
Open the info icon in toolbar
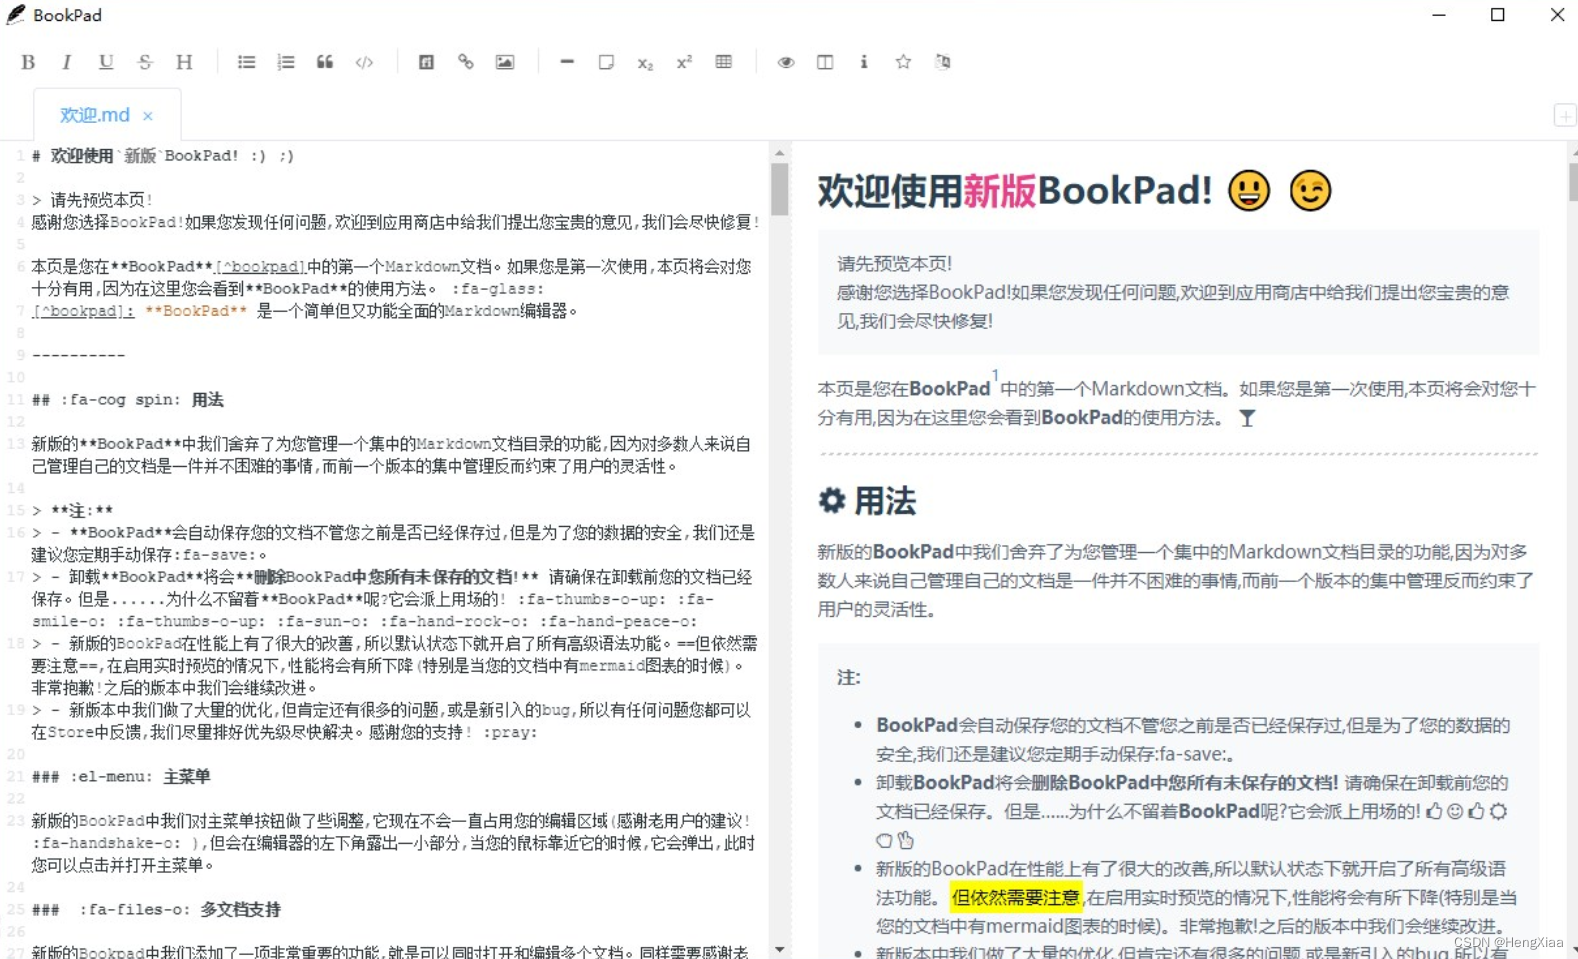[x=864, y=62]
